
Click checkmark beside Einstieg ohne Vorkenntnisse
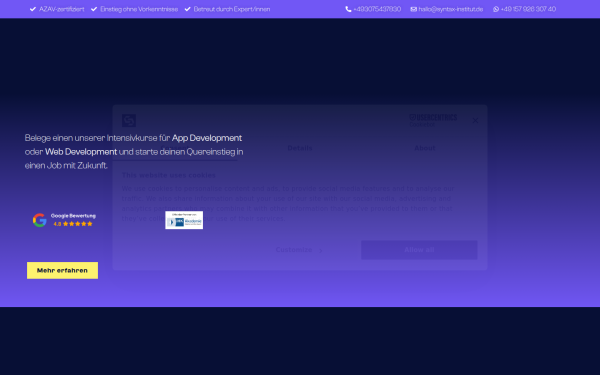click(x=94, y=9)
